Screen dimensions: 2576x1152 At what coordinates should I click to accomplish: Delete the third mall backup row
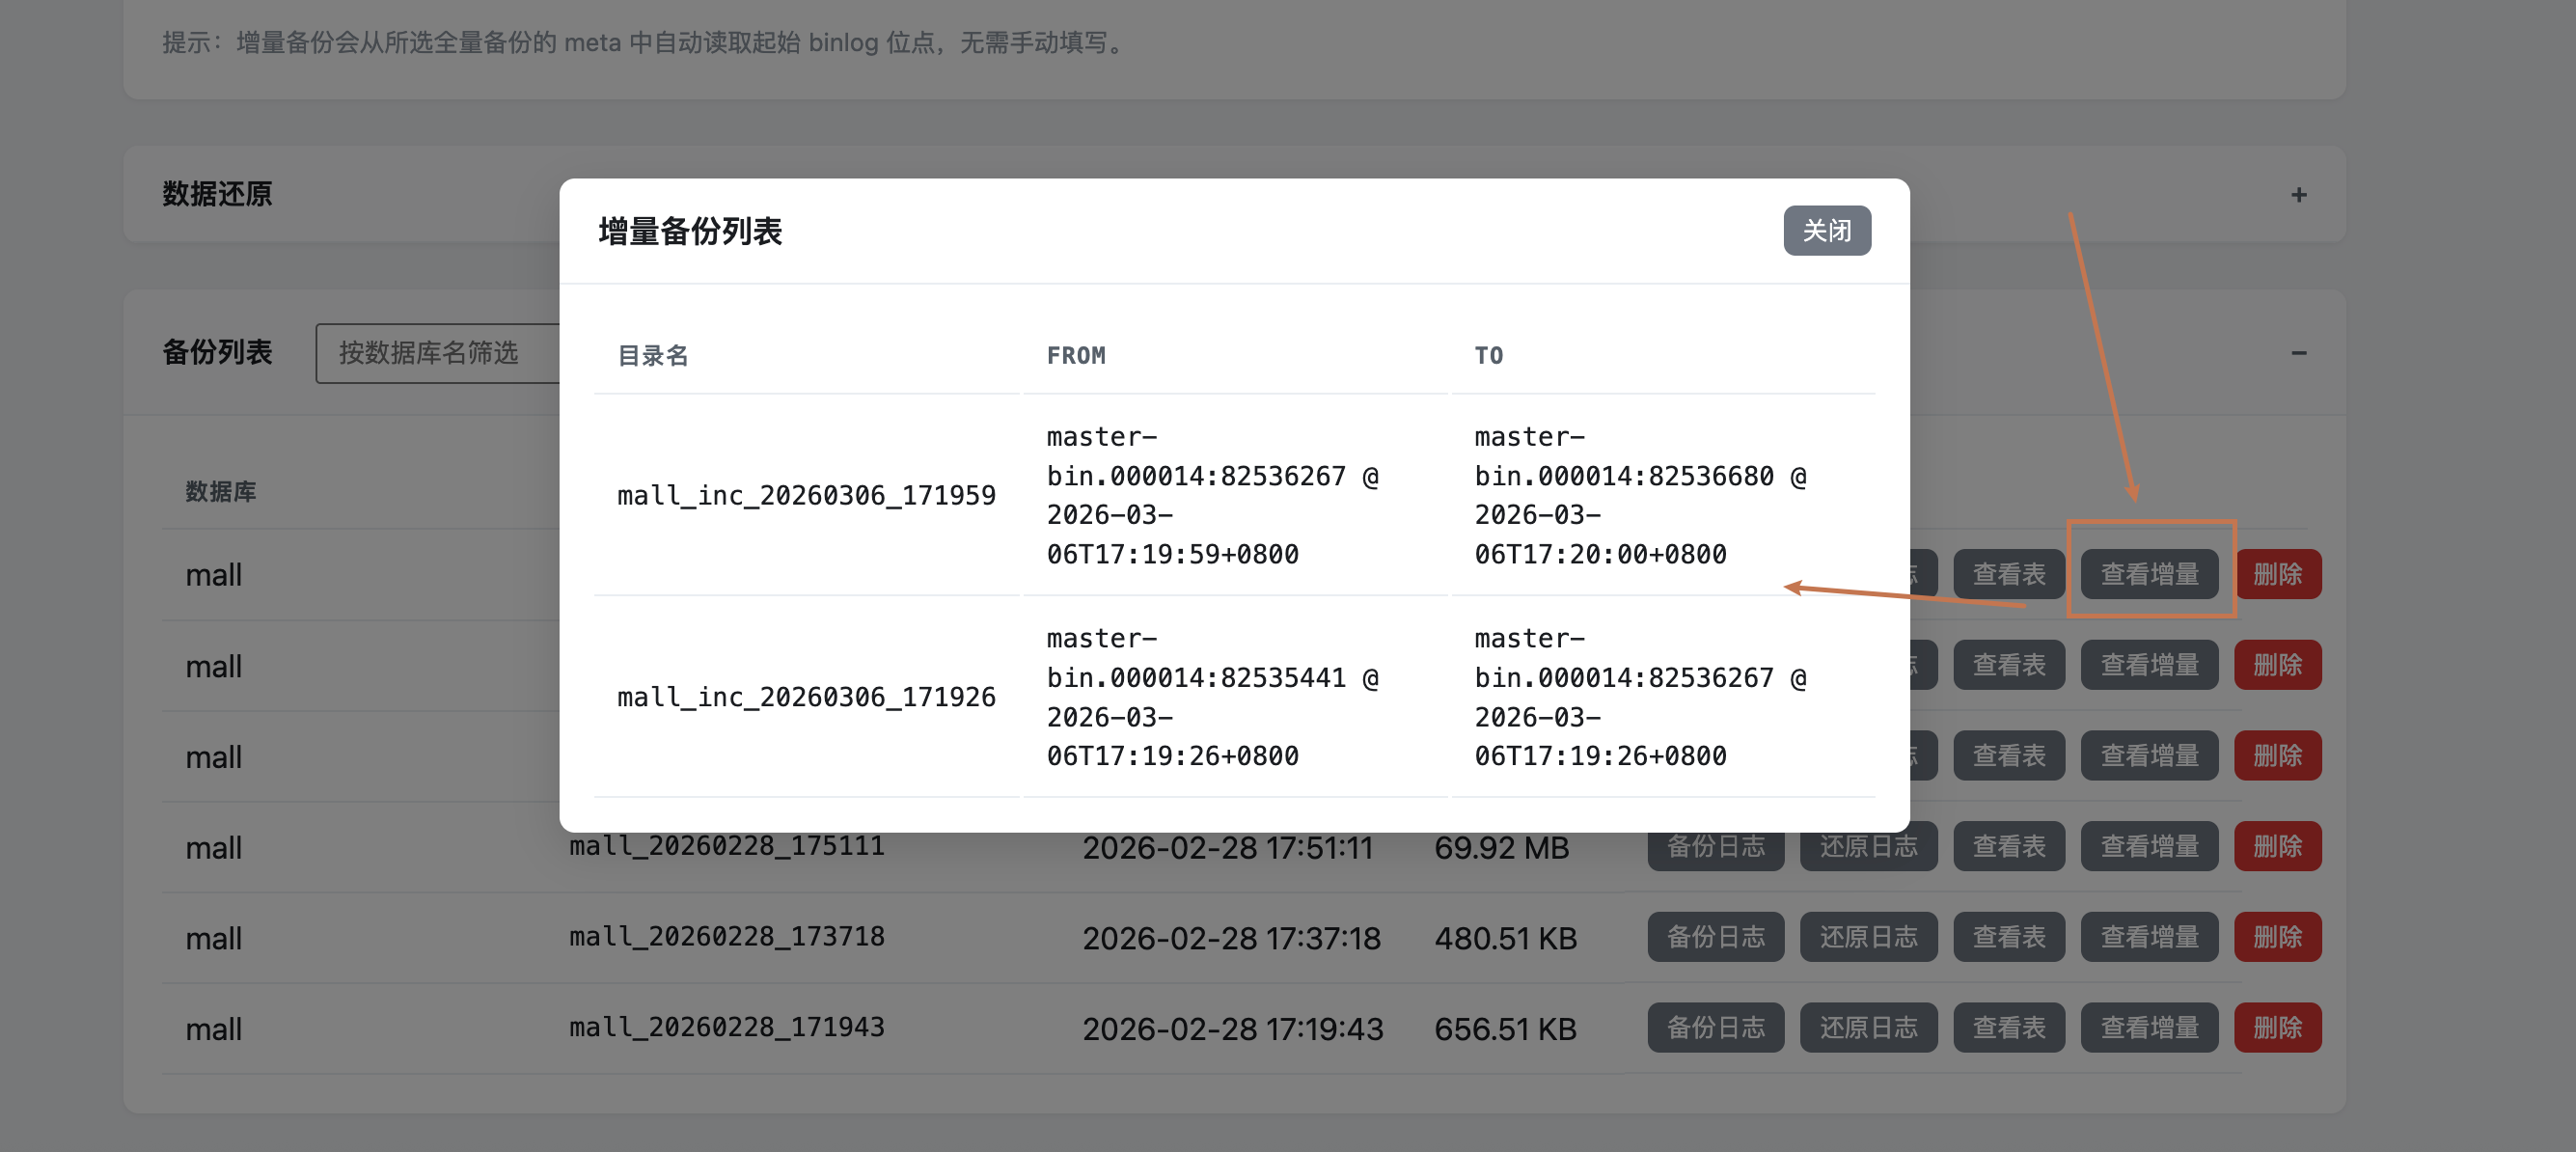pyautogui.click(x=2277, y=756)
